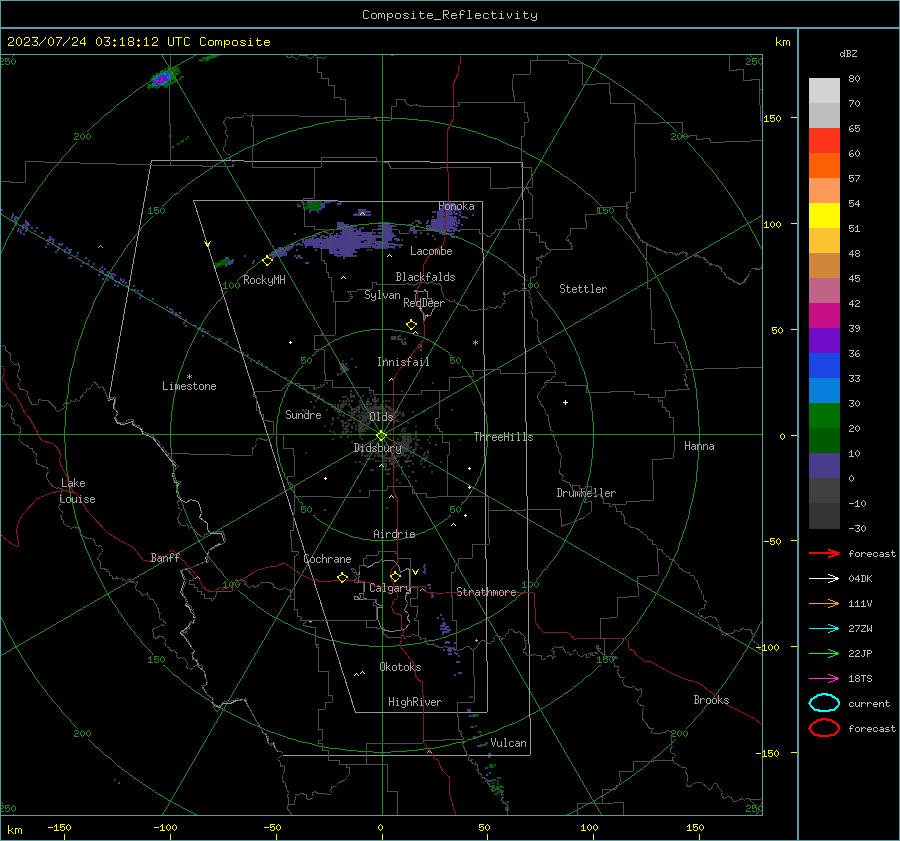Click the Ponoka city label
Image resolution: width=900 pixels, height=841 pixels.
(456, 206)
